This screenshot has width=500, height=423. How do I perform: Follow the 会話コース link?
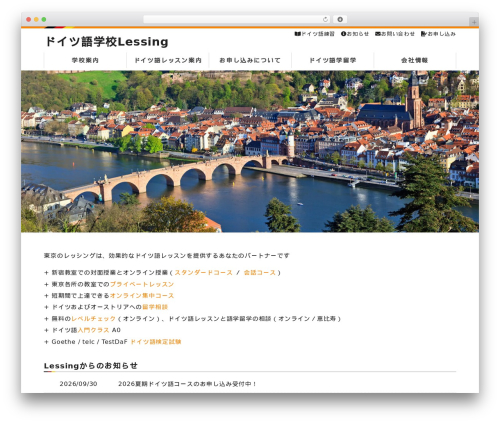260,273
